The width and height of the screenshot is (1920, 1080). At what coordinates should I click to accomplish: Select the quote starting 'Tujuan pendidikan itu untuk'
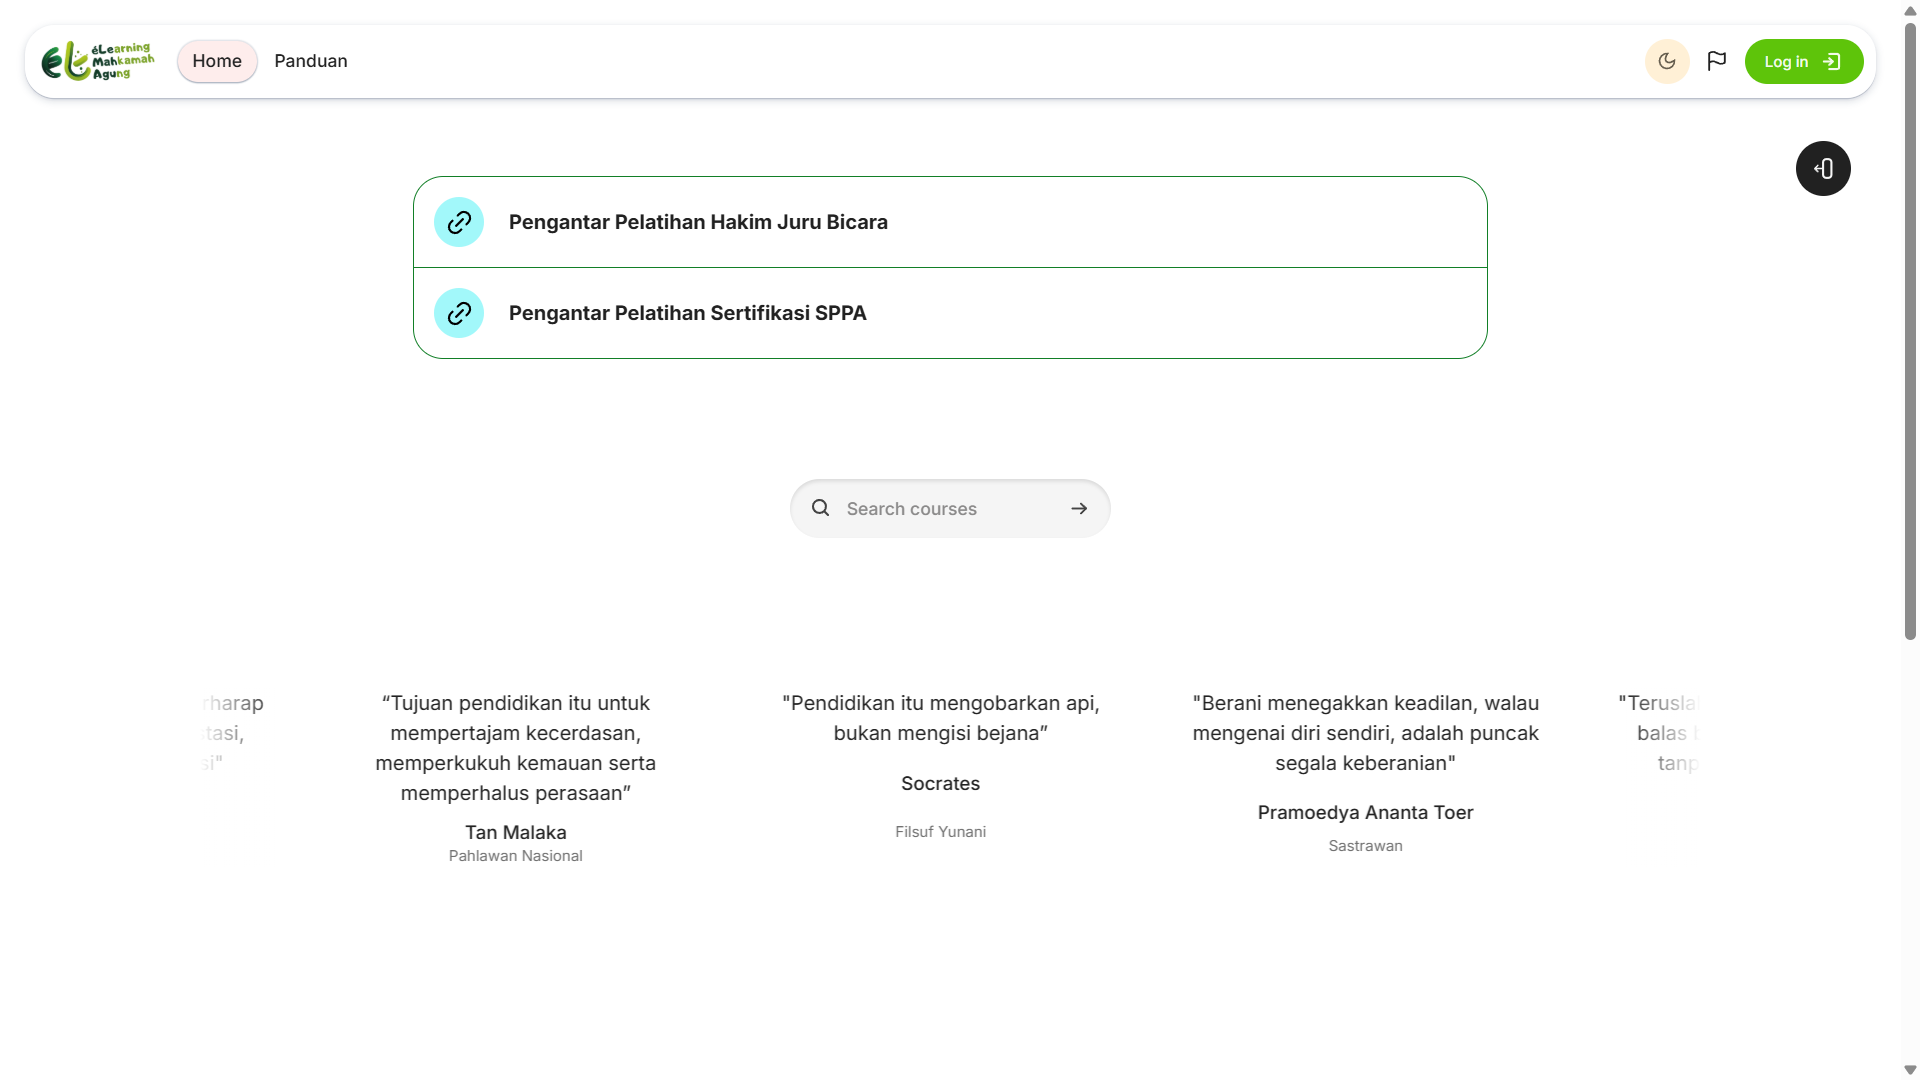pos(516,748)
